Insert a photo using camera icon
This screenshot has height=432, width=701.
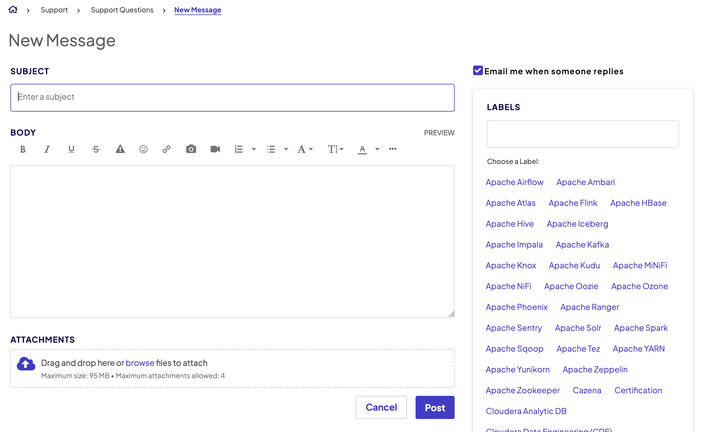tap(191, 149)
